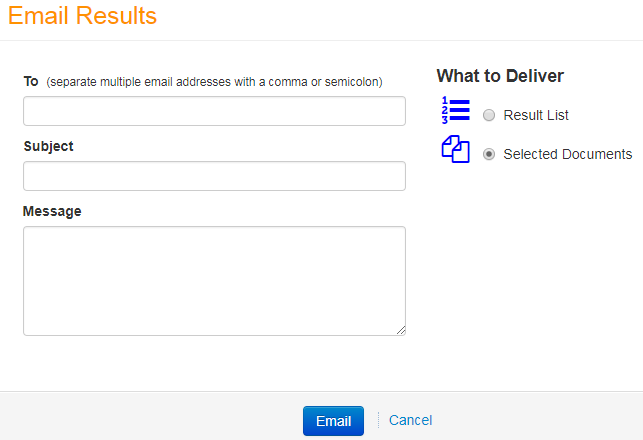Focus the To email address field
Screen dimensions: 643x440
pos(214,111)
